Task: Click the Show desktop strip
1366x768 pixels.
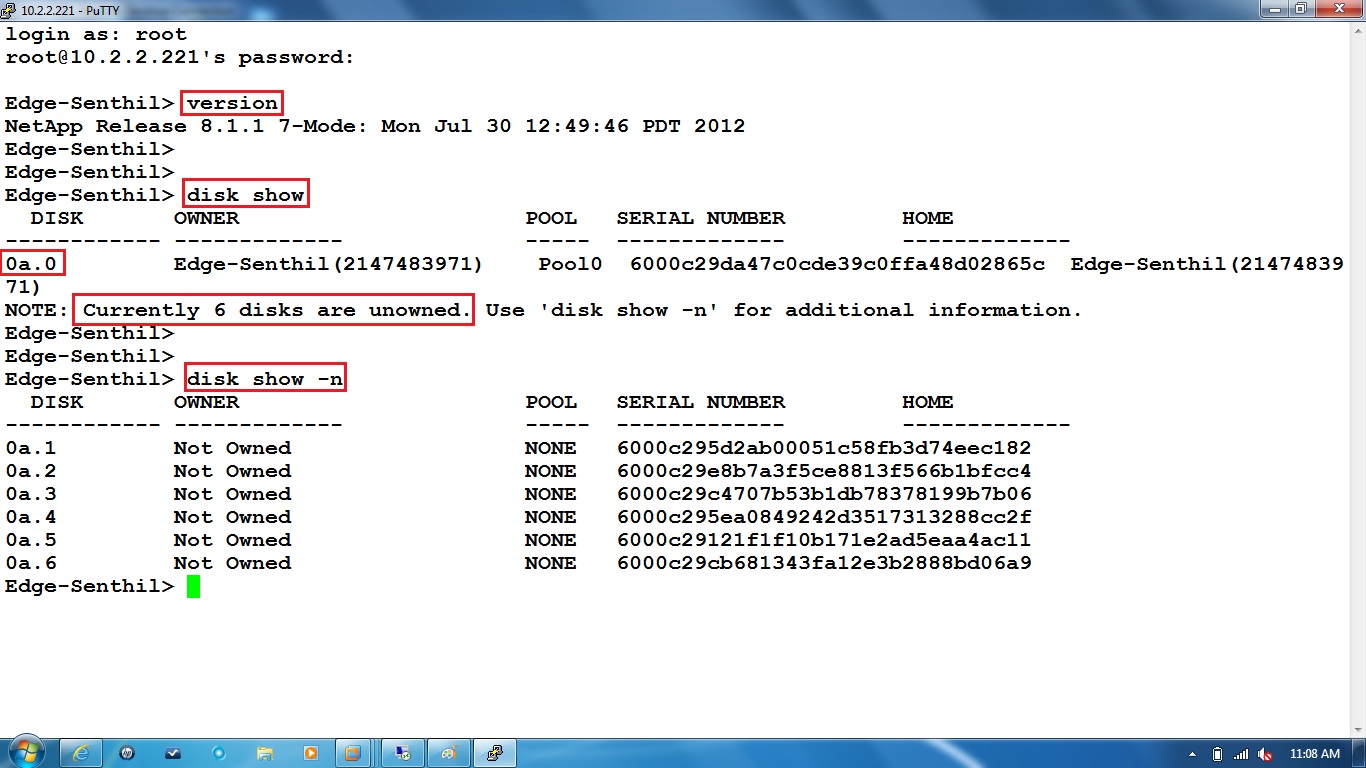Action: (x=1359, y=753)
